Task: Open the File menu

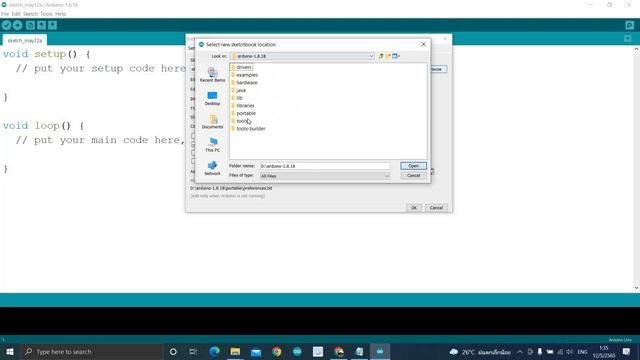Action: pyautogui.click(x=5, y=14)
